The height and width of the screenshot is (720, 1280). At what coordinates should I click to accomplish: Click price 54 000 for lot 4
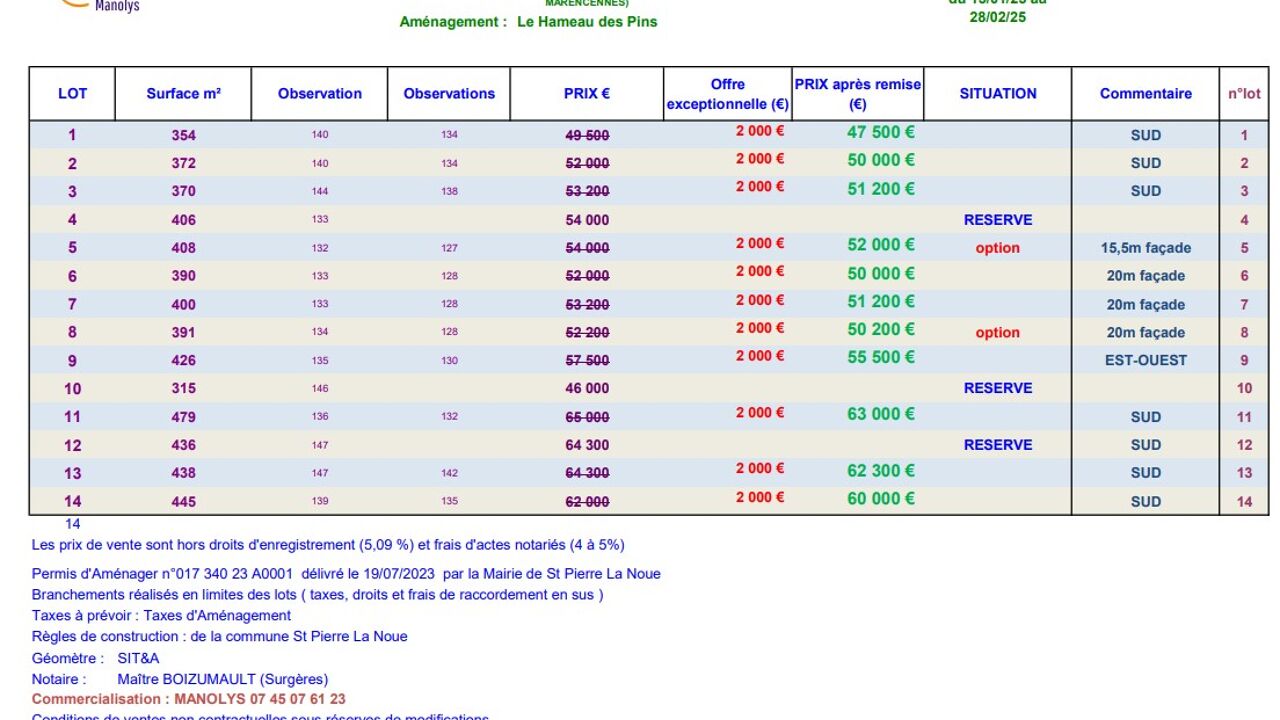point(587,220)
